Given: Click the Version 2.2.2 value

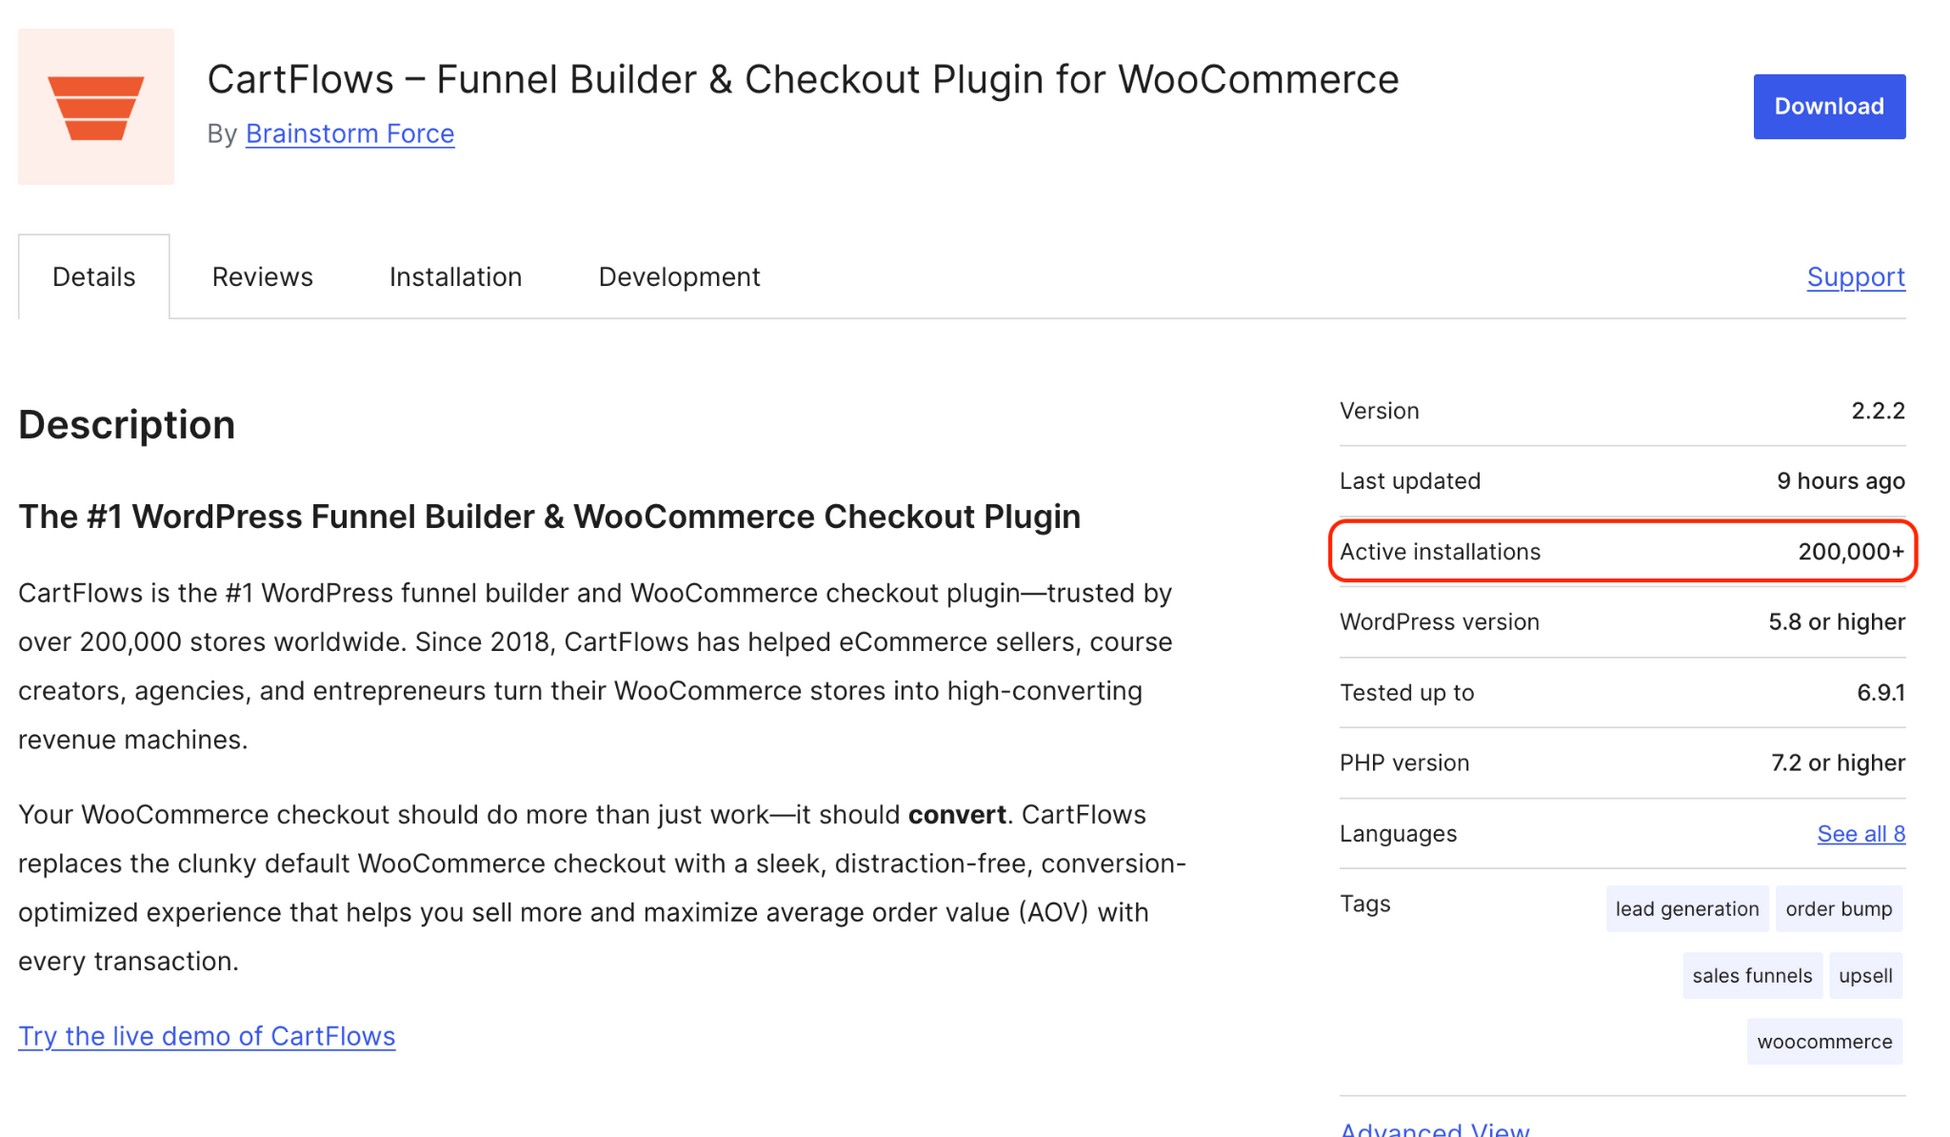Looking at the screenshot, I should pyautogui.click(x=1874, y=410).
